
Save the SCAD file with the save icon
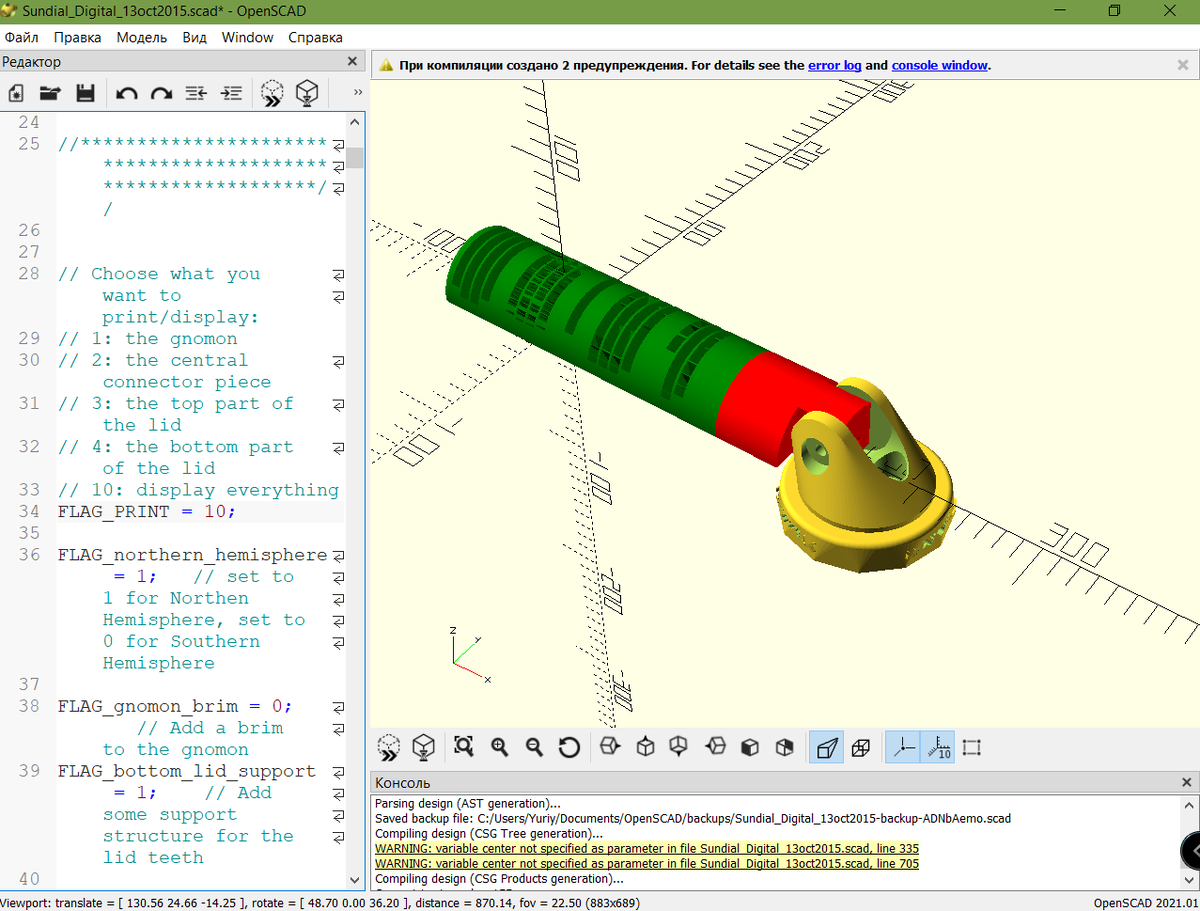tap(86, 92)
